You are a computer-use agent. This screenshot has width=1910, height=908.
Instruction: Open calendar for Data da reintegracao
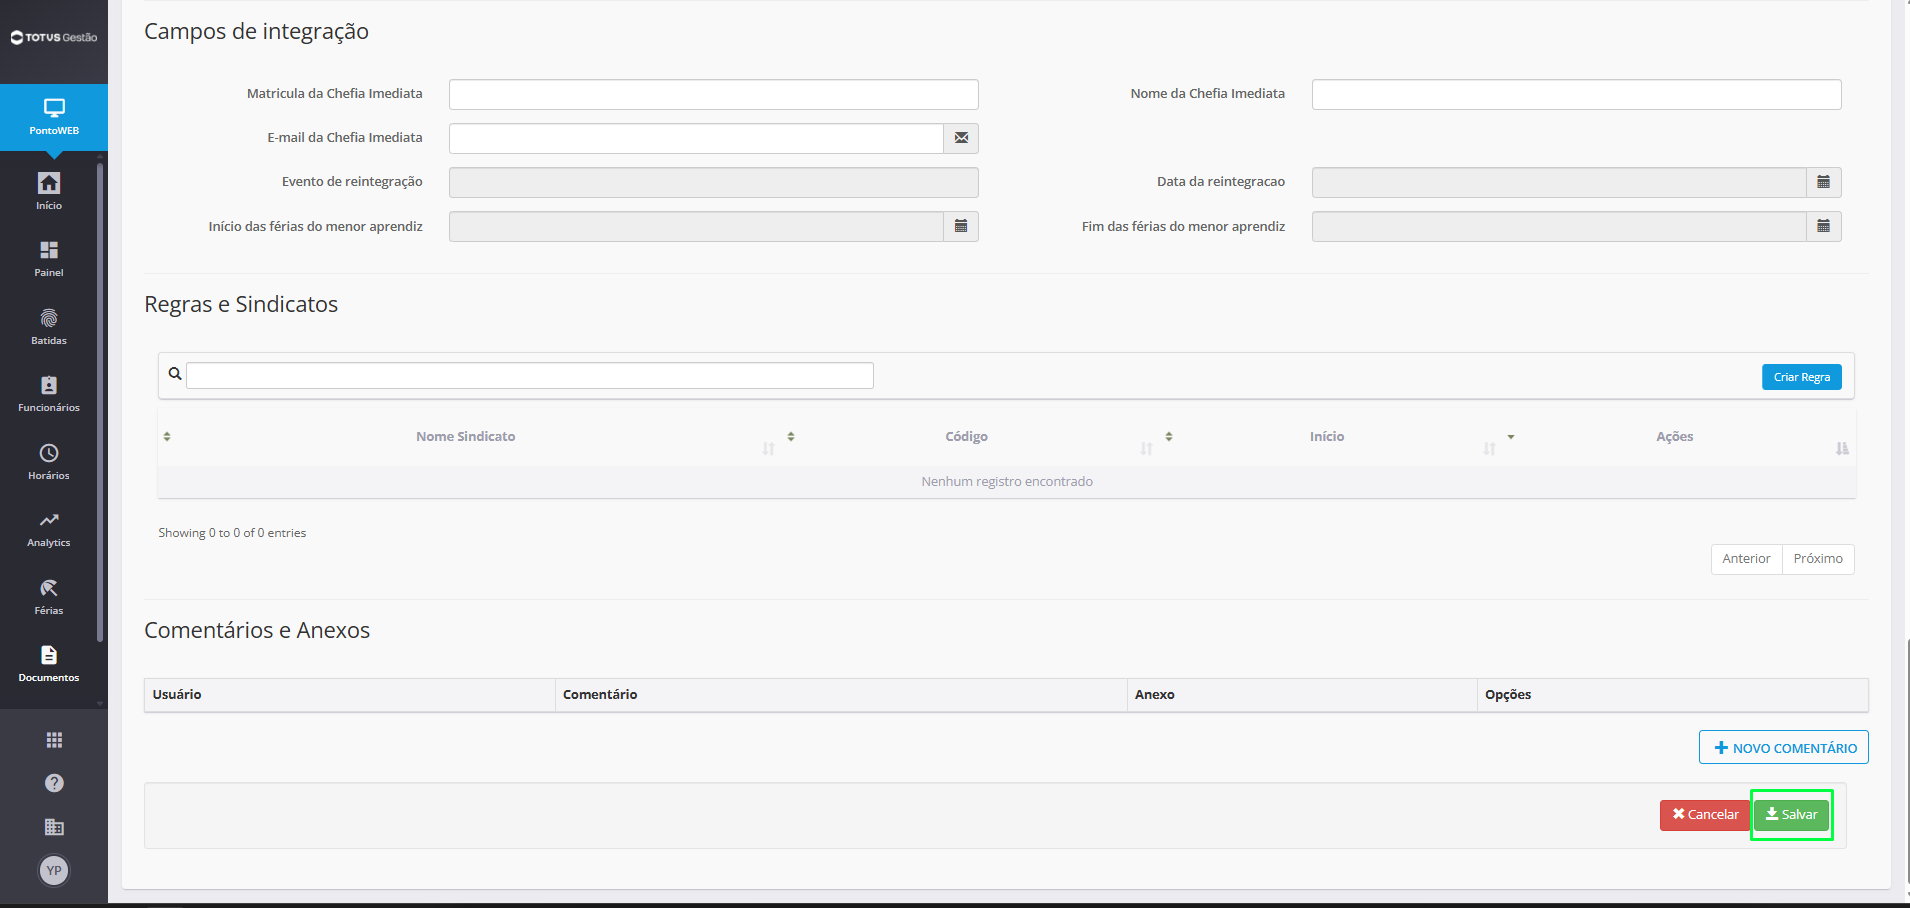coord(1824,182)
